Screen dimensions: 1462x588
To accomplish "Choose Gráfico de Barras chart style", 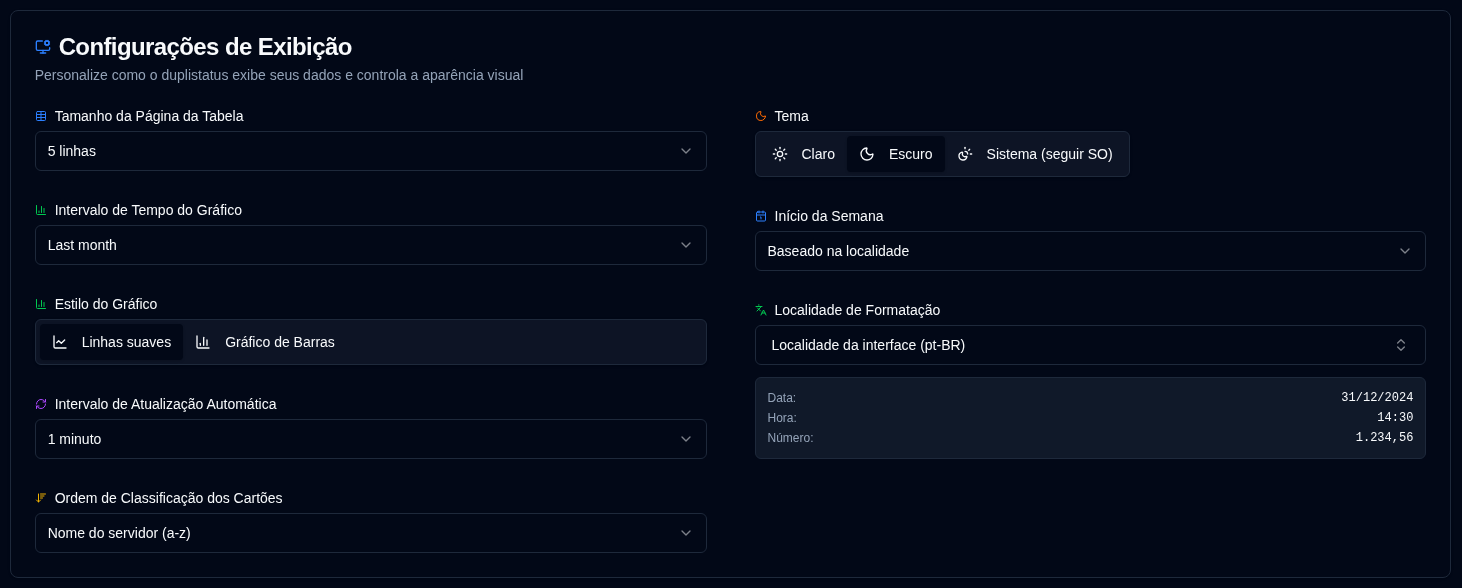I will (265, 342).
